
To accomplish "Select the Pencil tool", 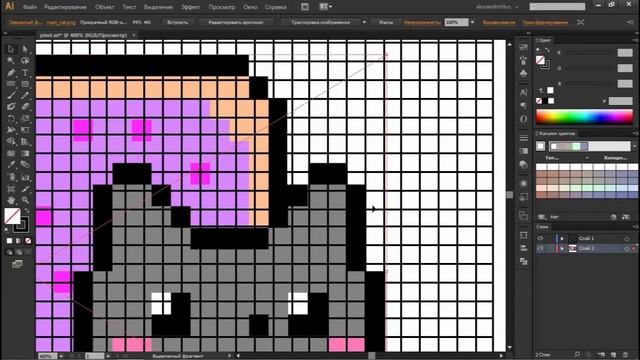I will (25, 96).
